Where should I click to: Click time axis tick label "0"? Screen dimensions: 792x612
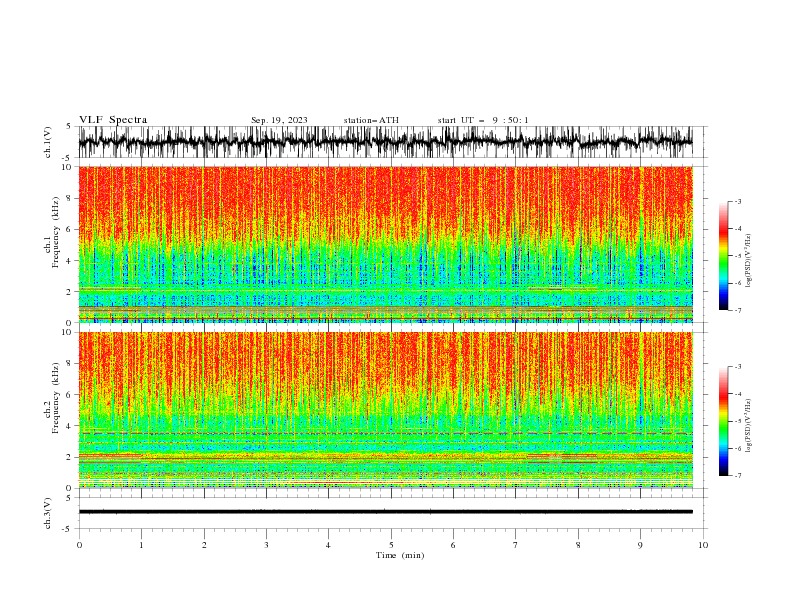pyautogui.click(x=79, y=545)
